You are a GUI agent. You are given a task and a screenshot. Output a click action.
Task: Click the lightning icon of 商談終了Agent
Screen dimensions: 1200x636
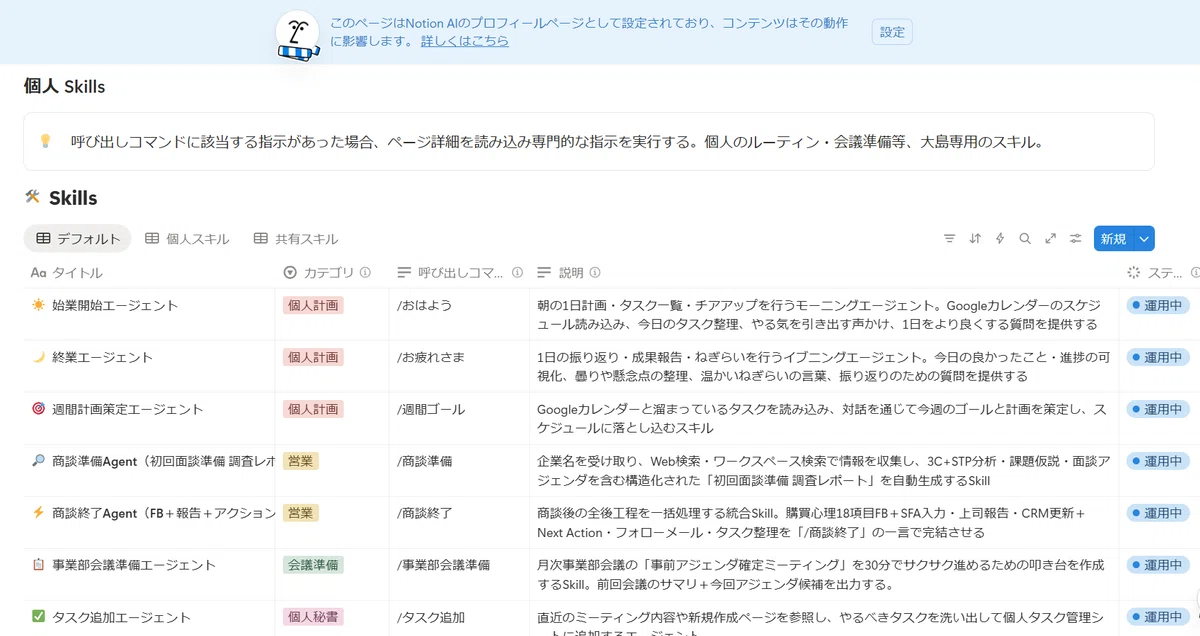39,513
